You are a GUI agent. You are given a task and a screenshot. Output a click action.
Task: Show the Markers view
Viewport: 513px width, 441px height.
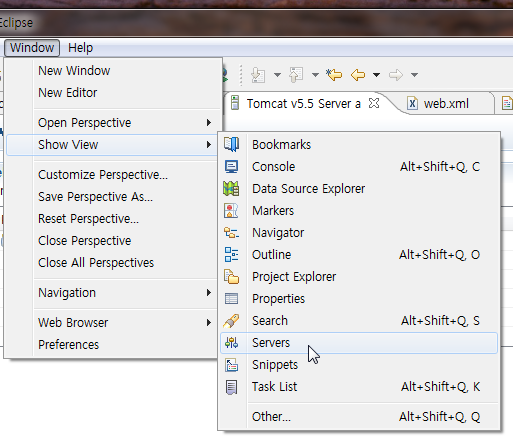[x=359, y=211]
